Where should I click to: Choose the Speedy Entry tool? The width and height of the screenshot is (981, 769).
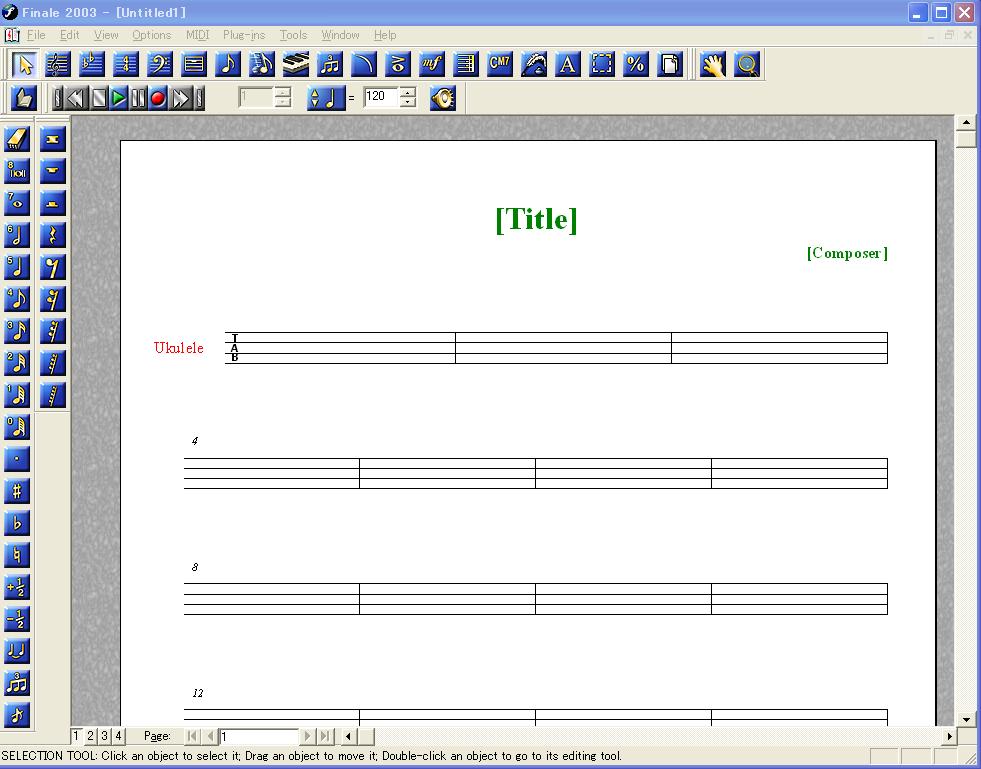point(262,64)
